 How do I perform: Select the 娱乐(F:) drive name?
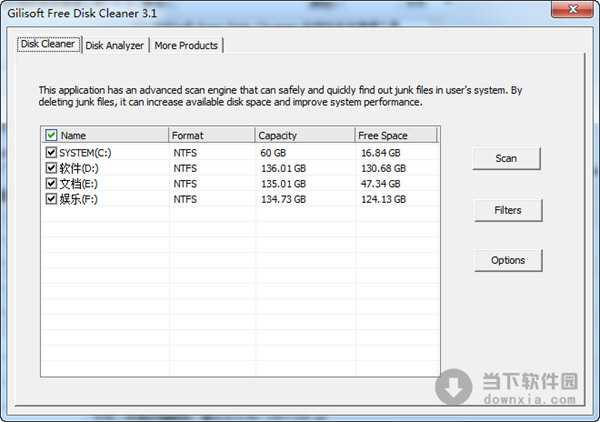tap(78, 199)
